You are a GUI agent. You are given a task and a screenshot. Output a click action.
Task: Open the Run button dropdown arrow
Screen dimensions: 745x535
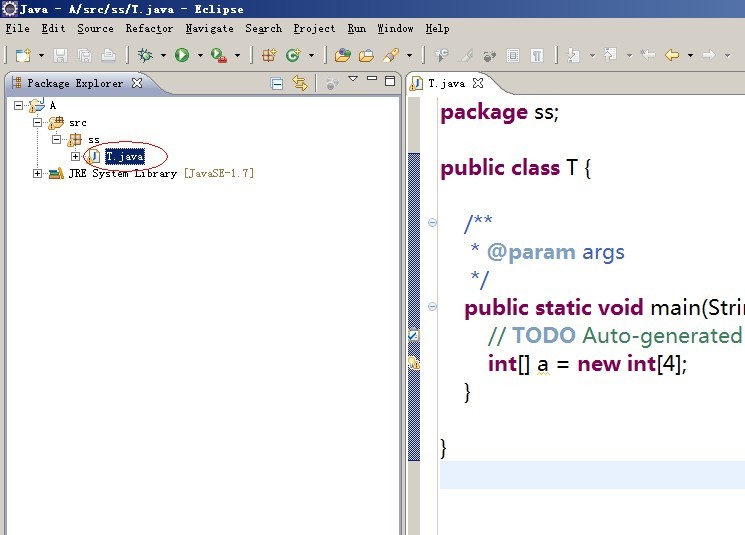pos(200,56)
